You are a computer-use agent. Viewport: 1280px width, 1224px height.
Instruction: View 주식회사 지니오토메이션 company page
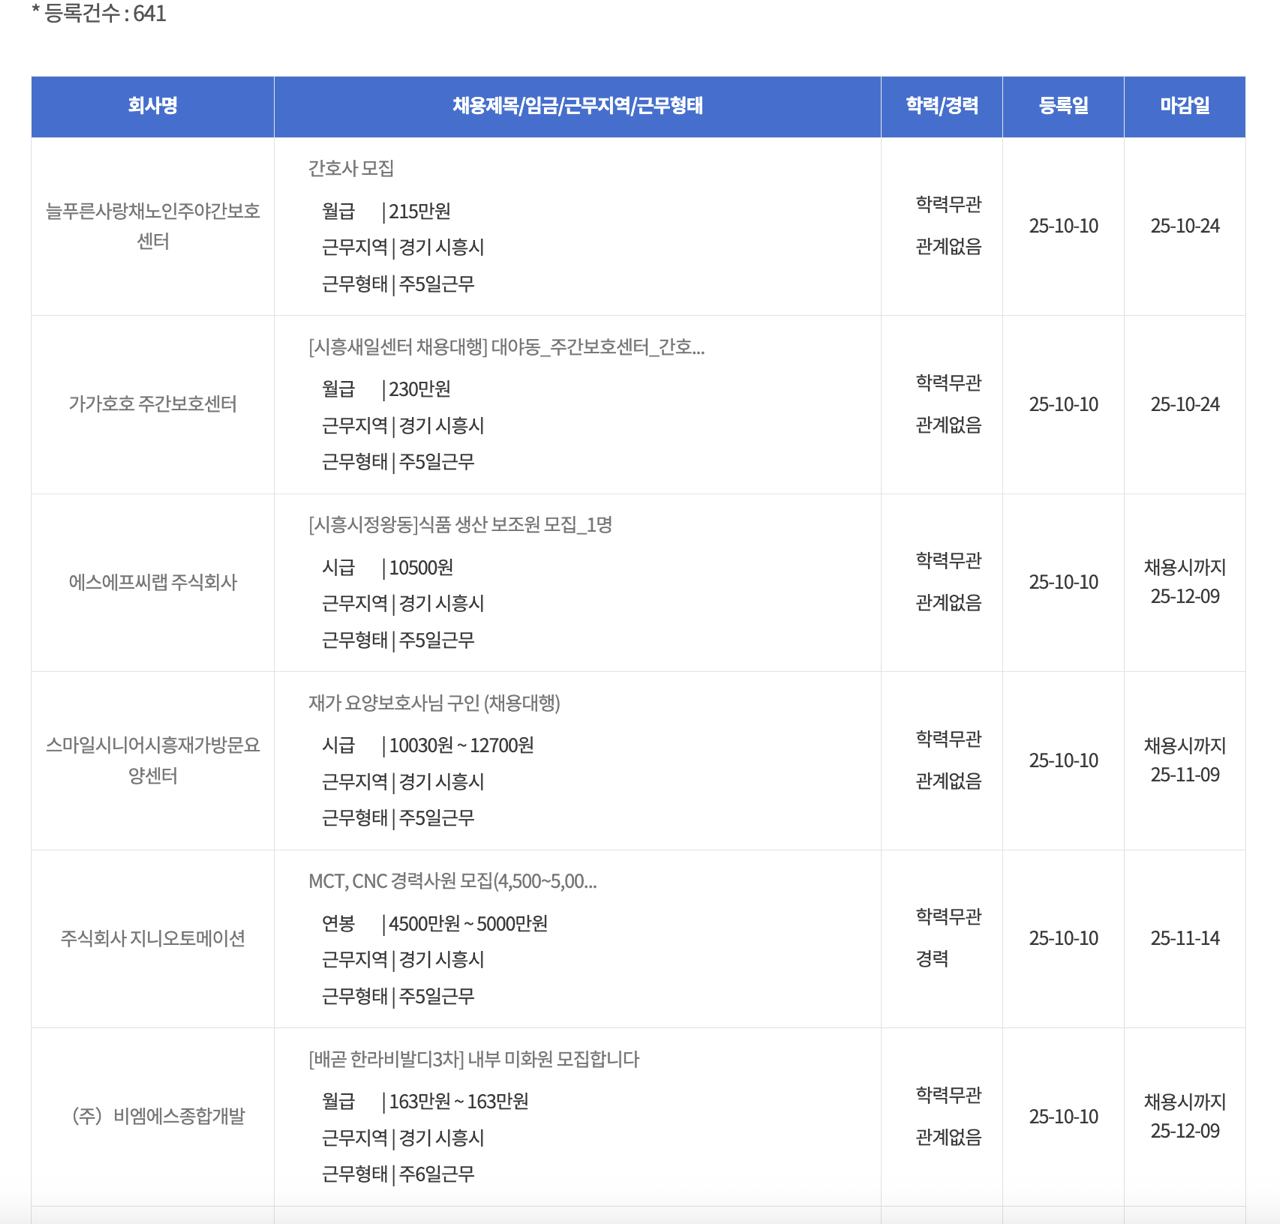pos(152,938)
